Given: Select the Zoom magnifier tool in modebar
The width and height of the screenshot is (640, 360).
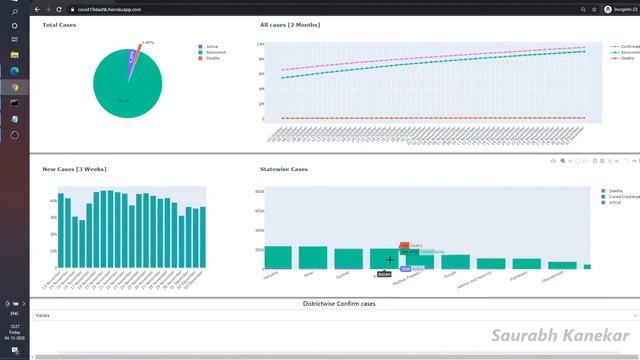Looking at the screenshot, I should pos(563,161).
